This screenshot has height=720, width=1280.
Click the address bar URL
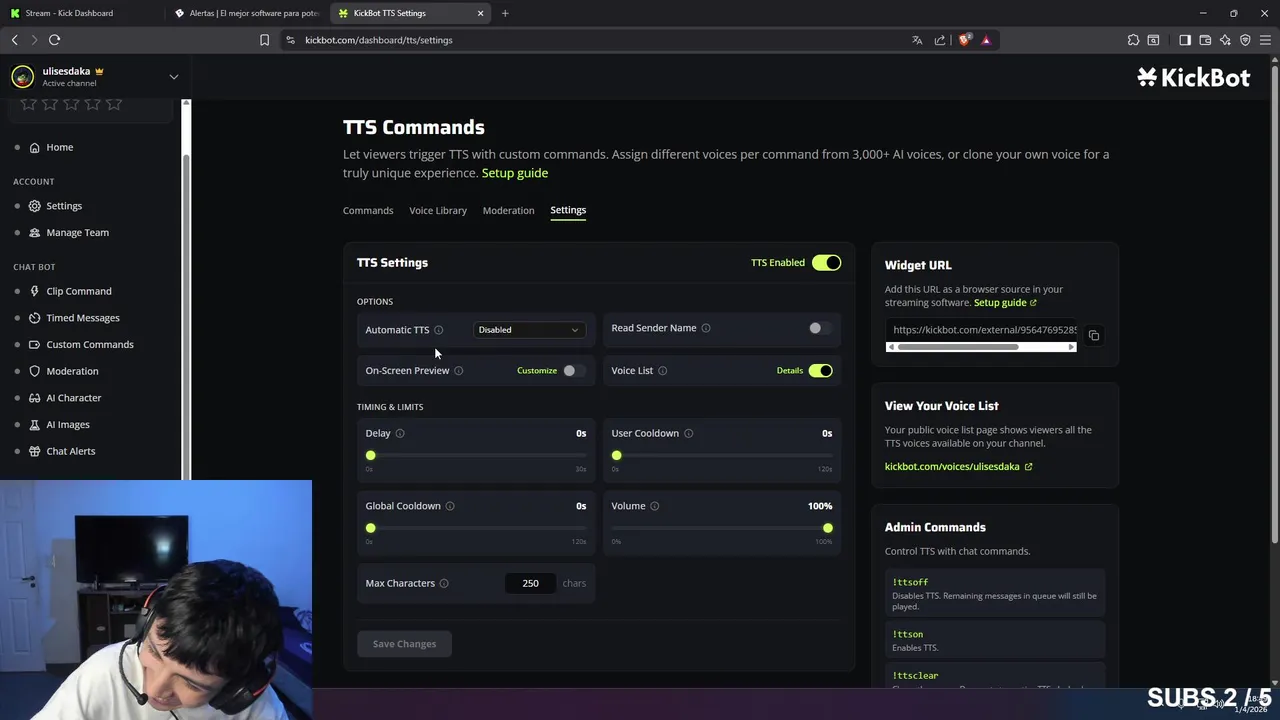(x=379, y=40)
